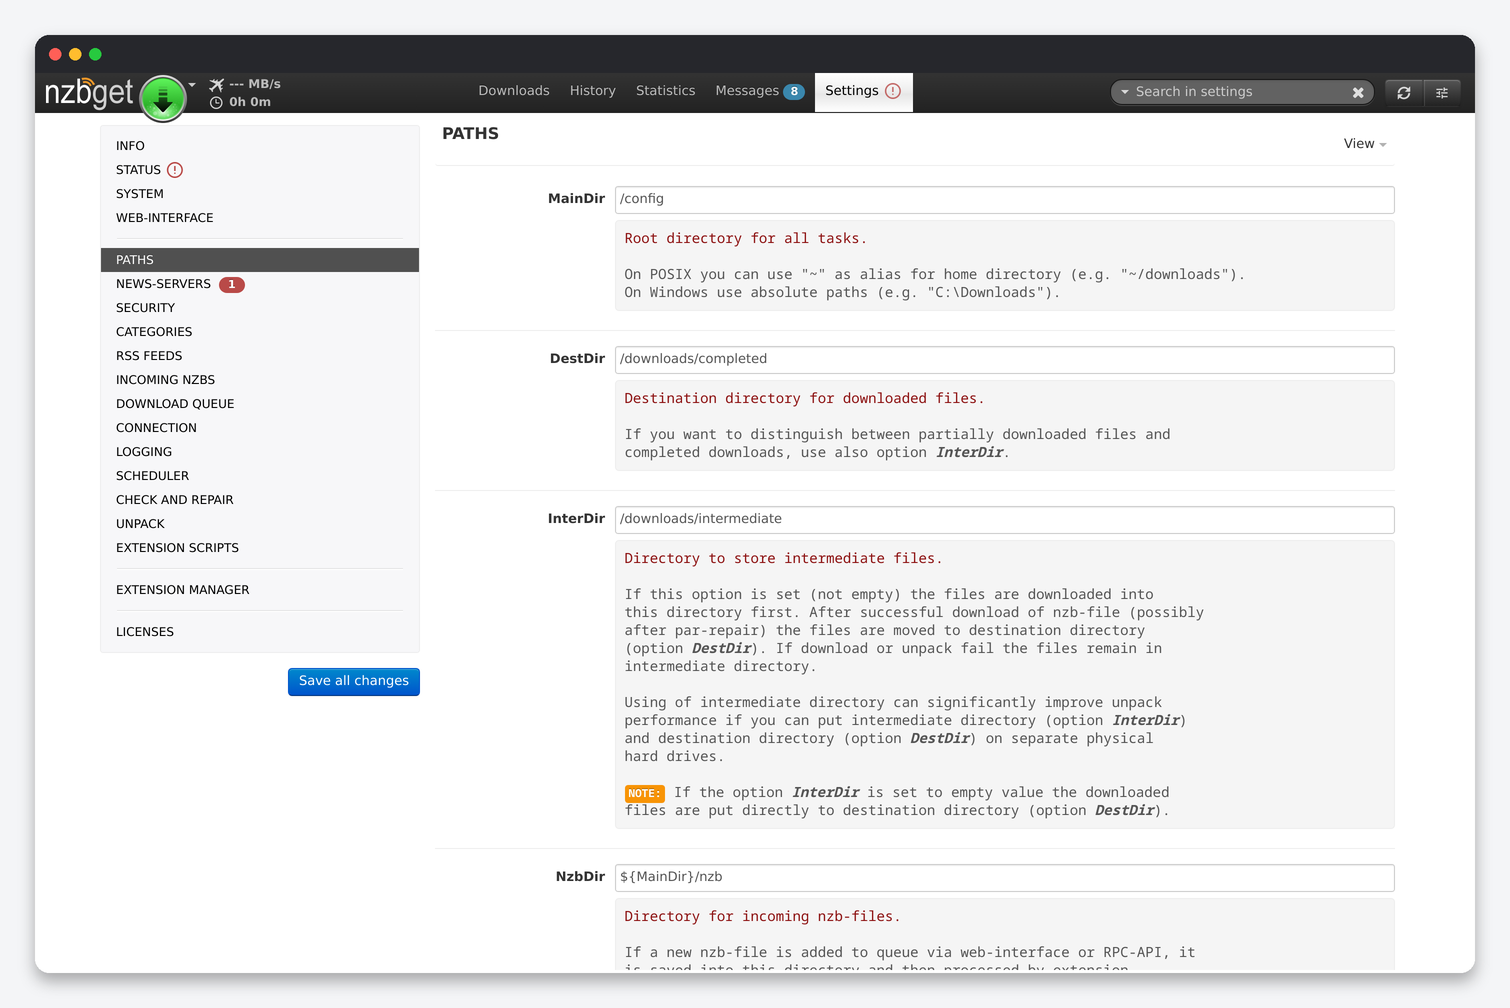
Task: Click the '0h 0m' remaining time text
Action: (x=250, y=102)
